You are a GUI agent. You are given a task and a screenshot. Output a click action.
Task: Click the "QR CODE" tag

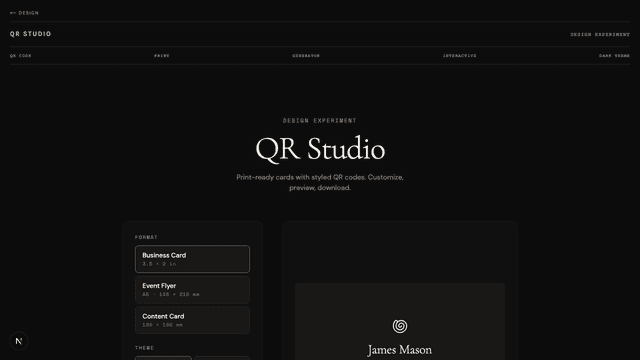(20, 56)
